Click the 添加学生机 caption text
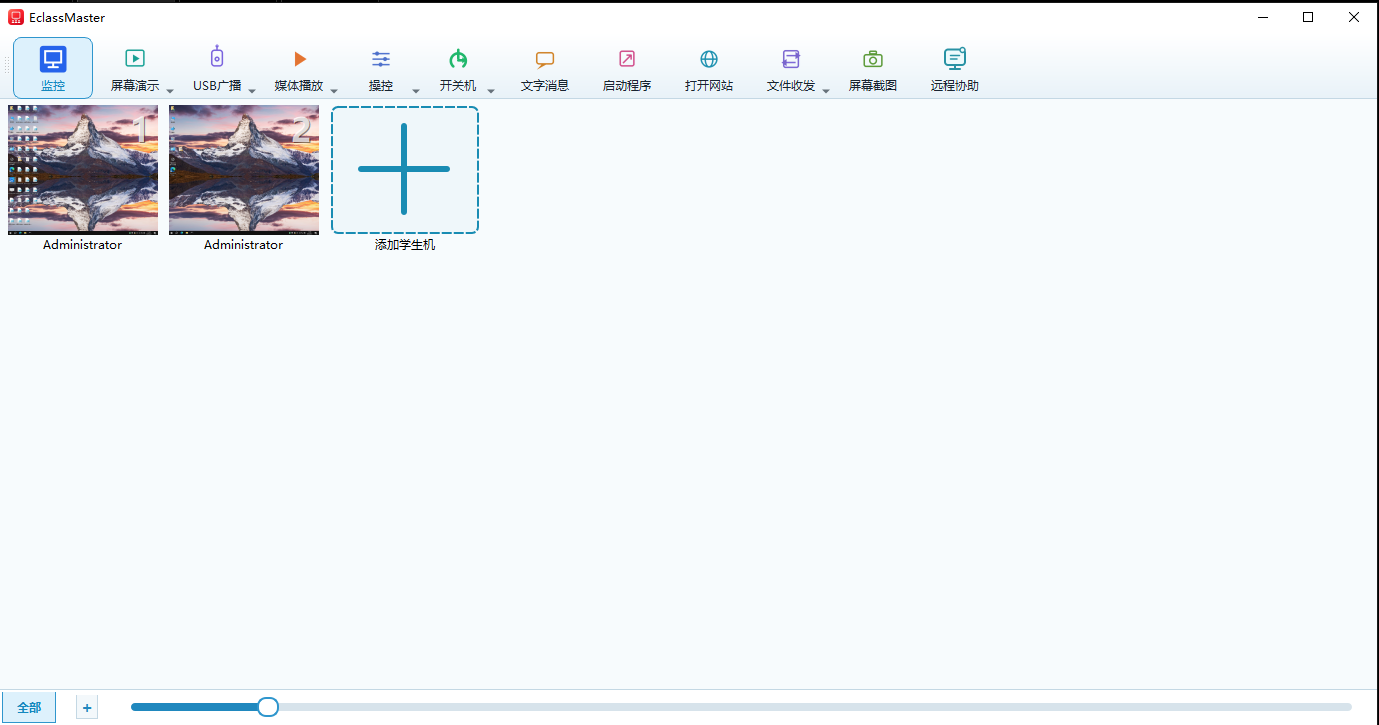Image resolution: width=1379 pixels, height=725 pixels. [405, 245]
